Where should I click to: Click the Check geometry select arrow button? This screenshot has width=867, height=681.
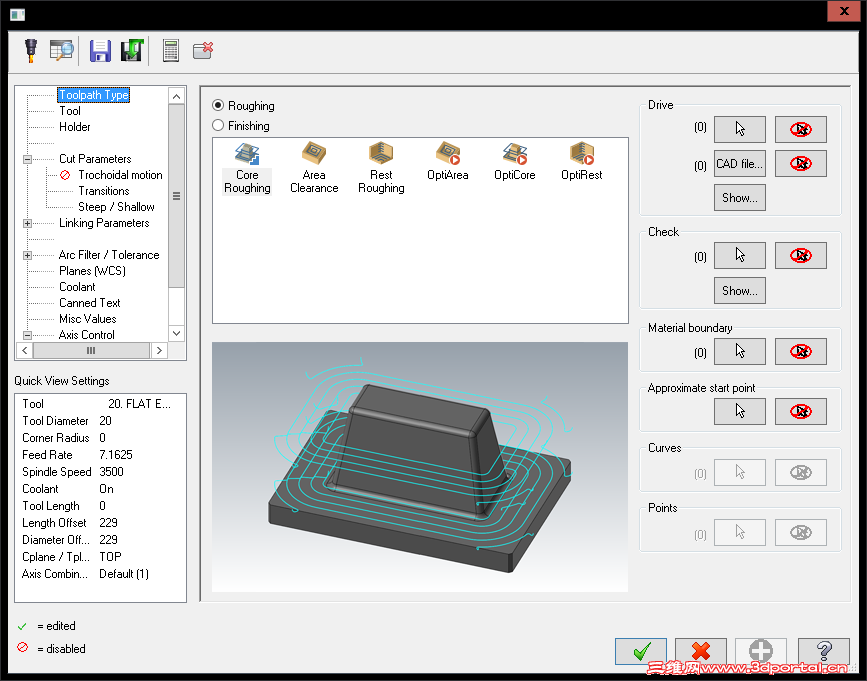pos(740,255)
